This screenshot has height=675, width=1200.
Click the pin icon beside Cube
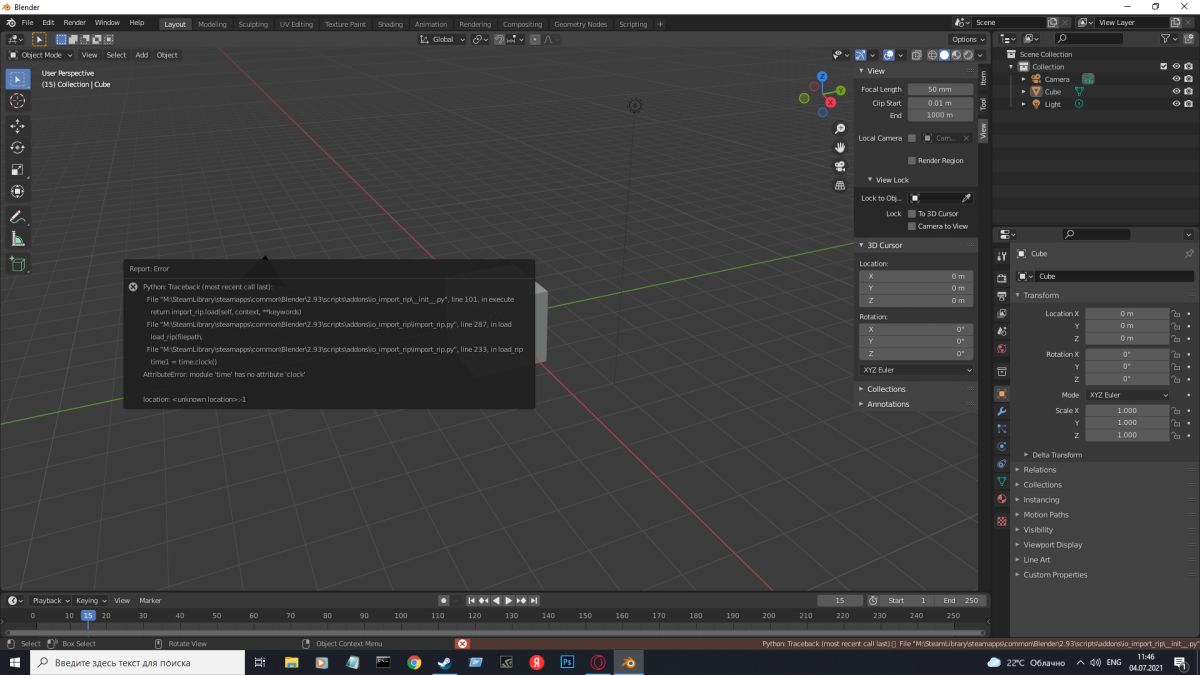[1189, 254]
